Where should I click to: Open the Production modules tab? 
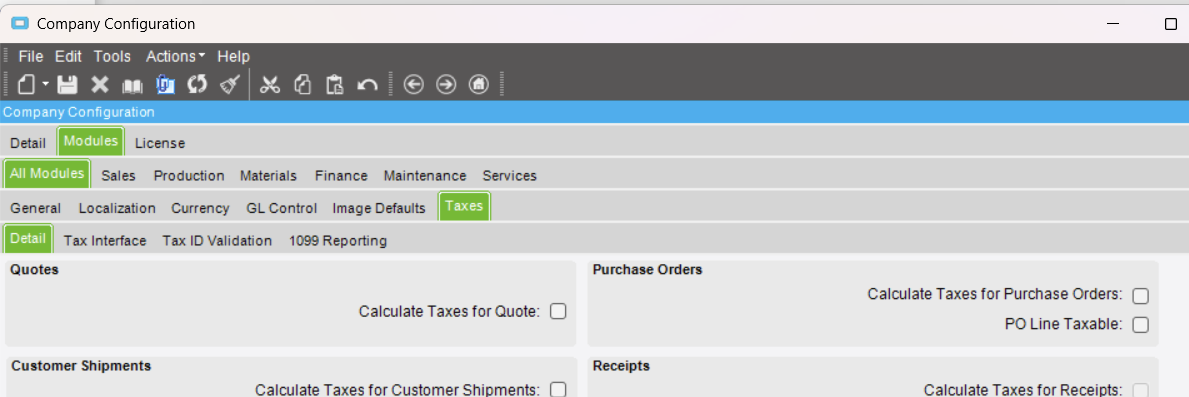[x=189, y=175]
